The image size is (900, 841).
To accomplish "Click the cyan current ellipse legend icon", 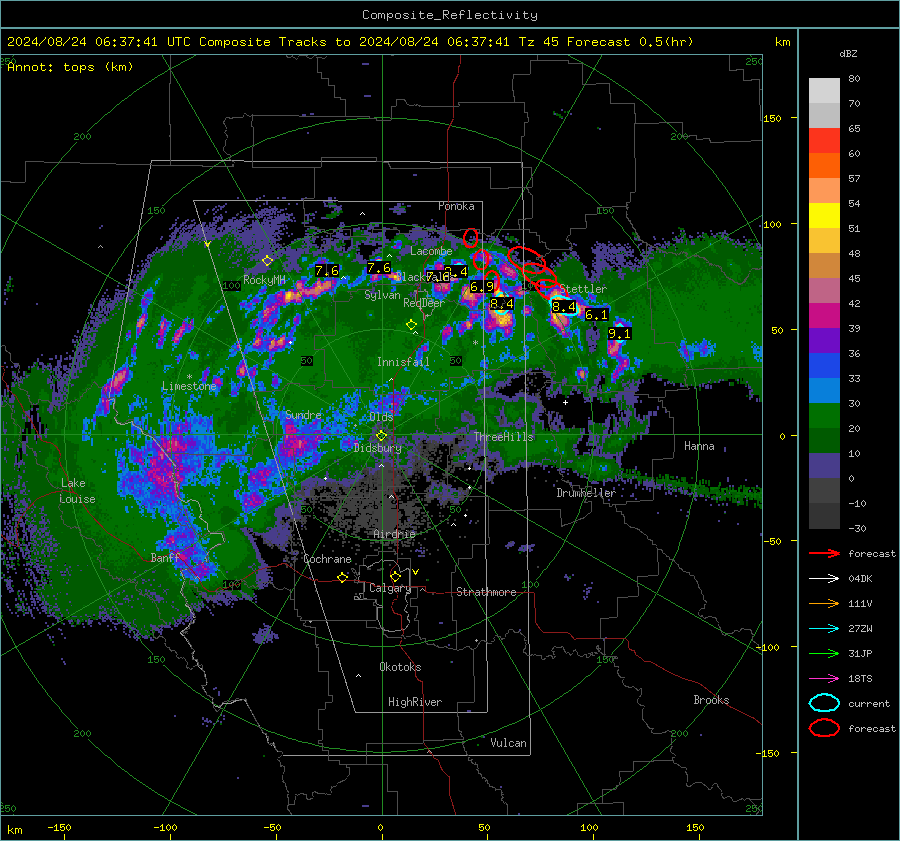I will coord(824,703).
